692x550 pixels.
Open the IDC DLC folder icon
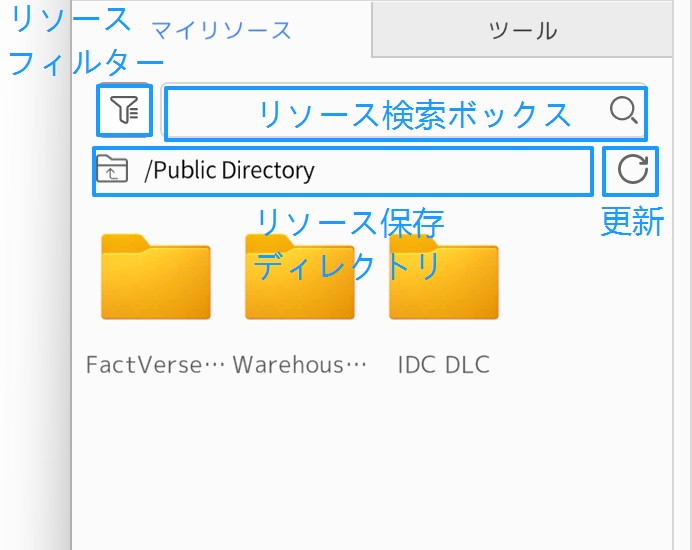pos(443,278)
